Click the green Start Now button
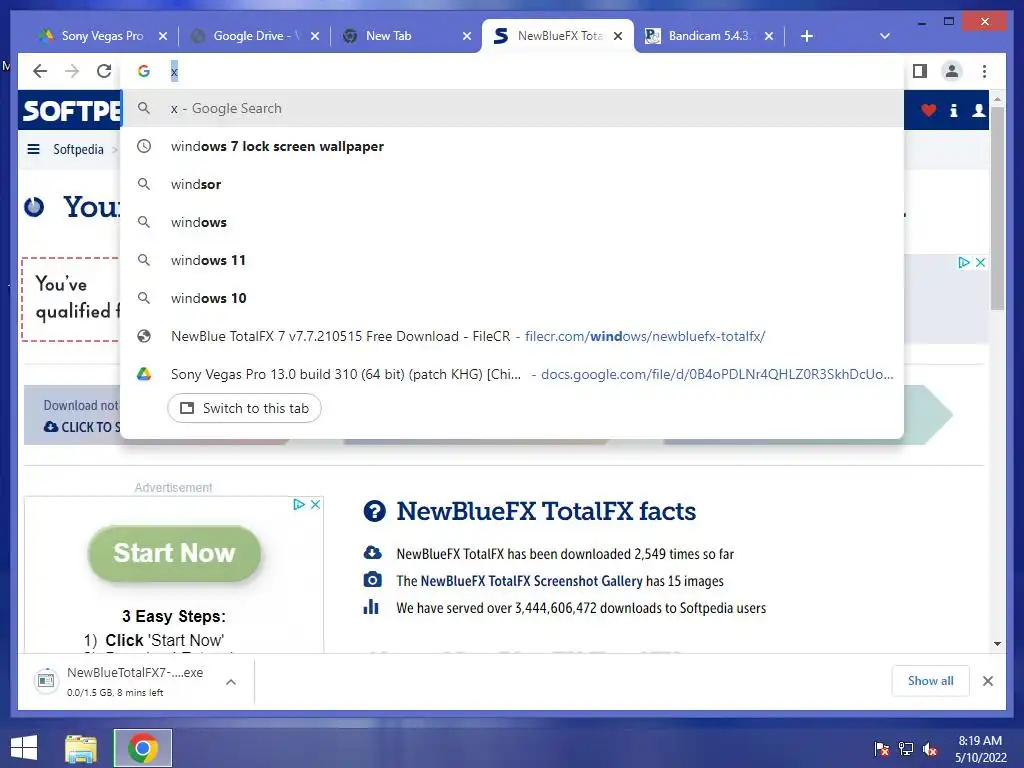 [174, 553]
